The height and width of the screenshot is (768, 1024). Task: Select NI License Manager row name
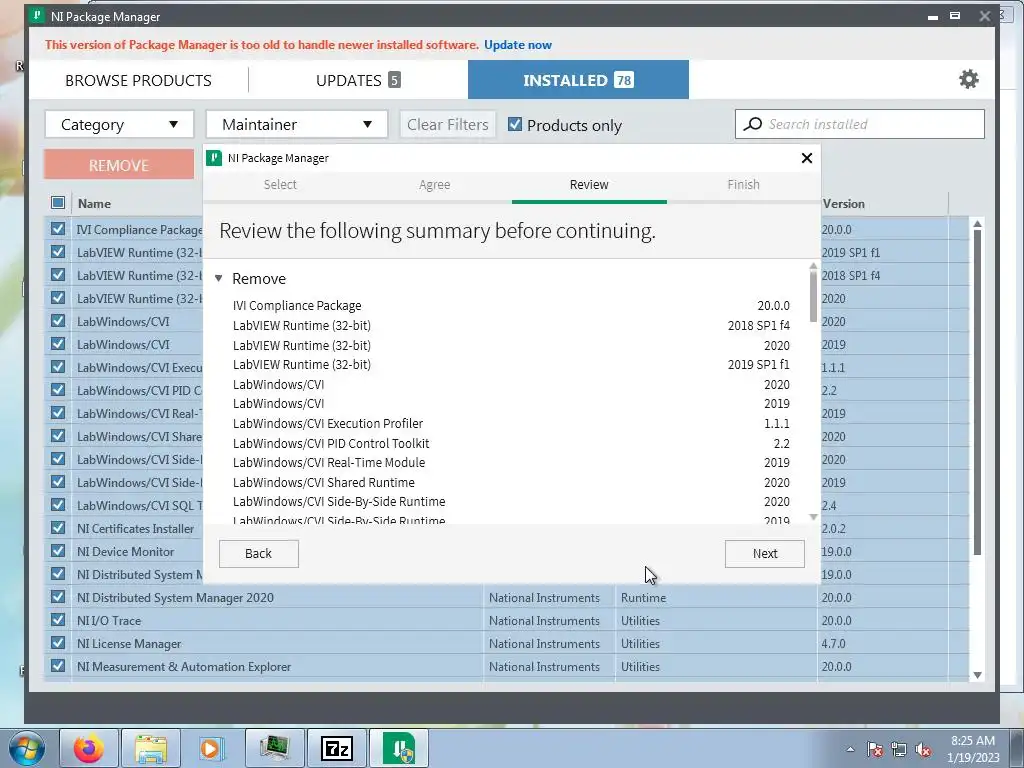129,643
